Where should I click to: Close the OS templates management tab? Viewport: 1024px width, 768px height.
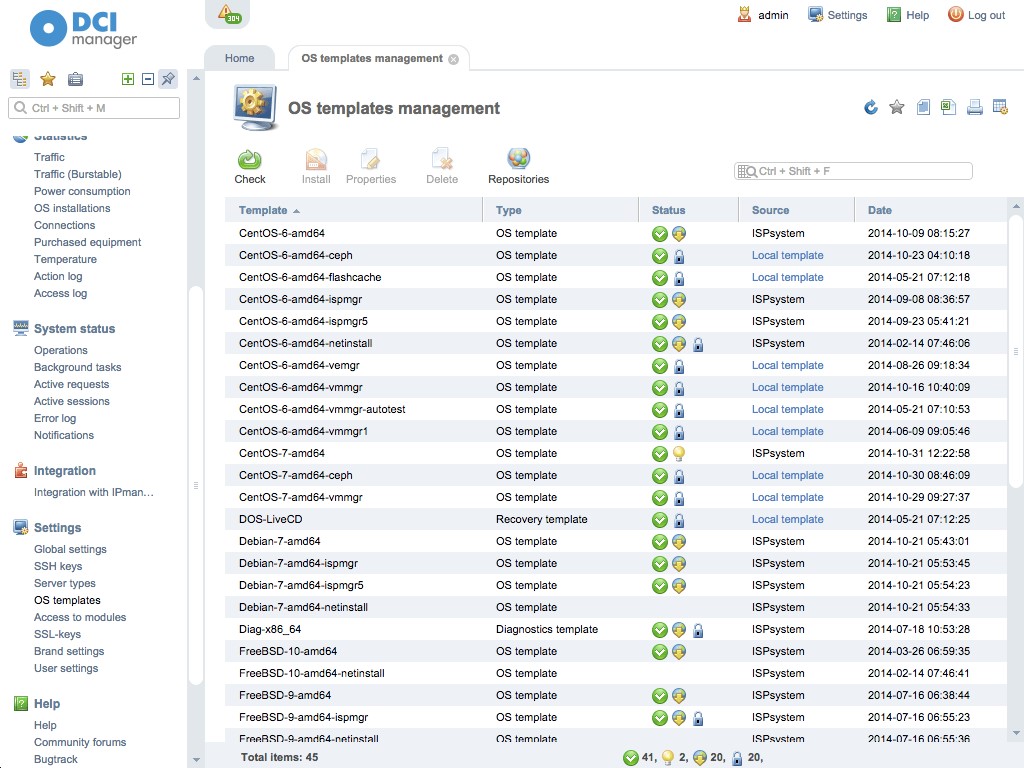click(455, 58)
